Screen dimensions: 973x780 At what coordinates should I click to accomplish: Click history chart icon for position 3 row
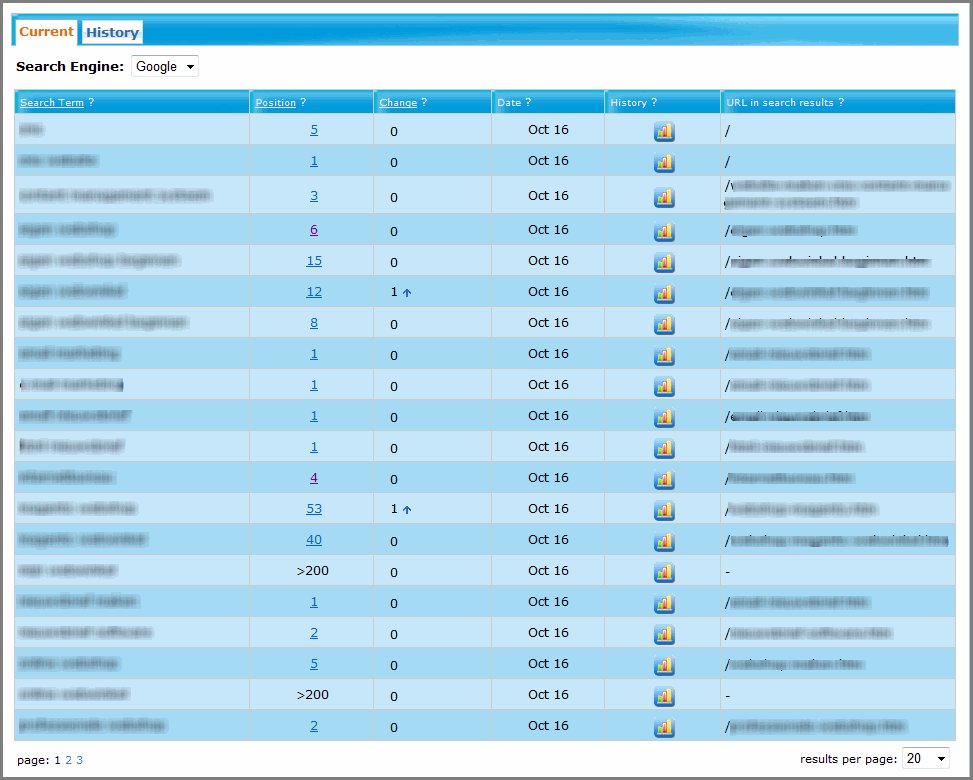[664, 197]
